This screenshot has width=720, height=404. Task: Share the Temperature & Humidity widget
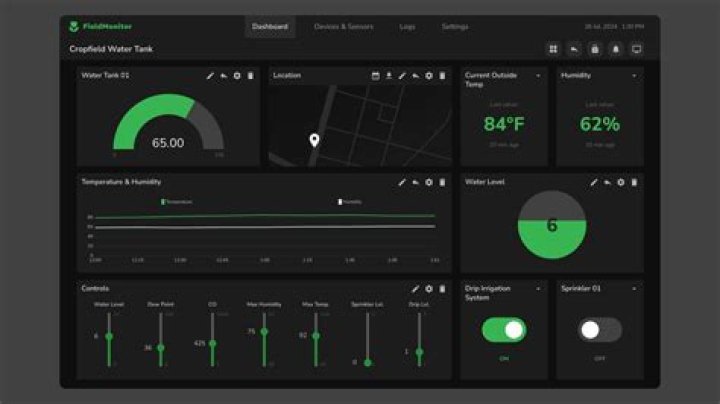(416, 182)
